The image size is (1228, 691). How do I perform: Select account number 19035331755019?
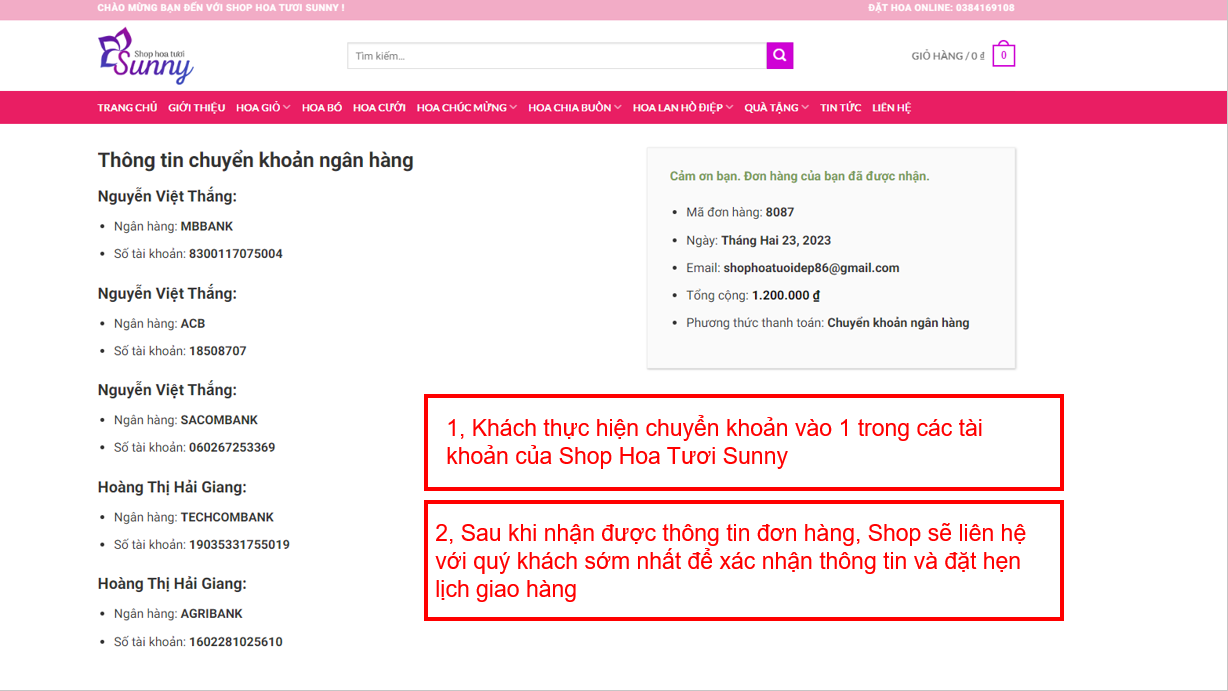tap(240, 545)
